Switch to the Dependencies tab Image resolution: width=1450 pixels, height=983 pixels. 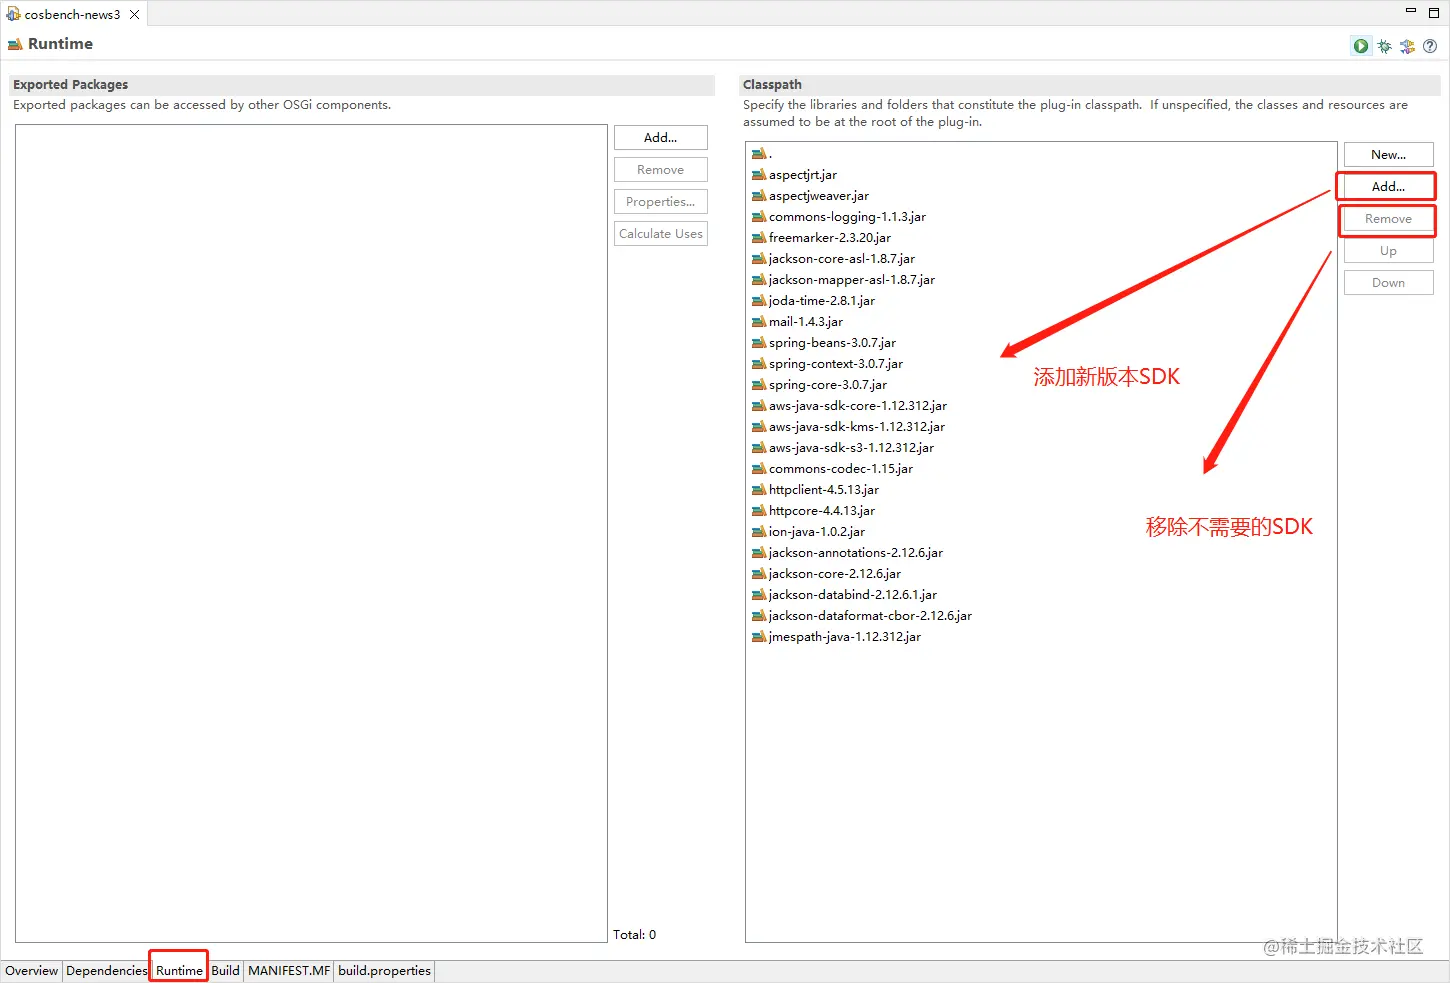pyautogui.click(x=106, y=970)
